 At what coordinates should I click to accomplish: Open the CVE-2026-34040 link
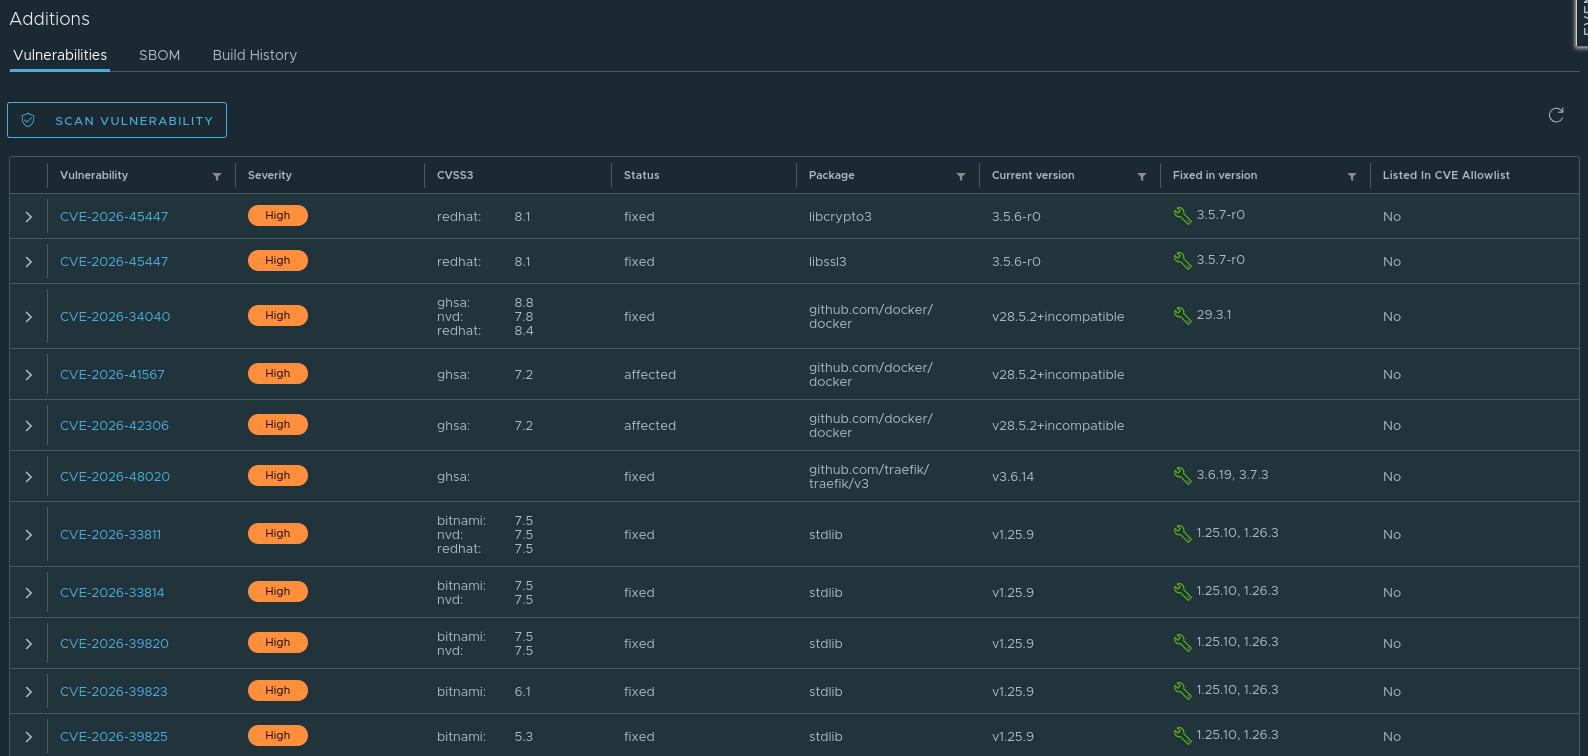pyautogui.click(x=115, y=316)
